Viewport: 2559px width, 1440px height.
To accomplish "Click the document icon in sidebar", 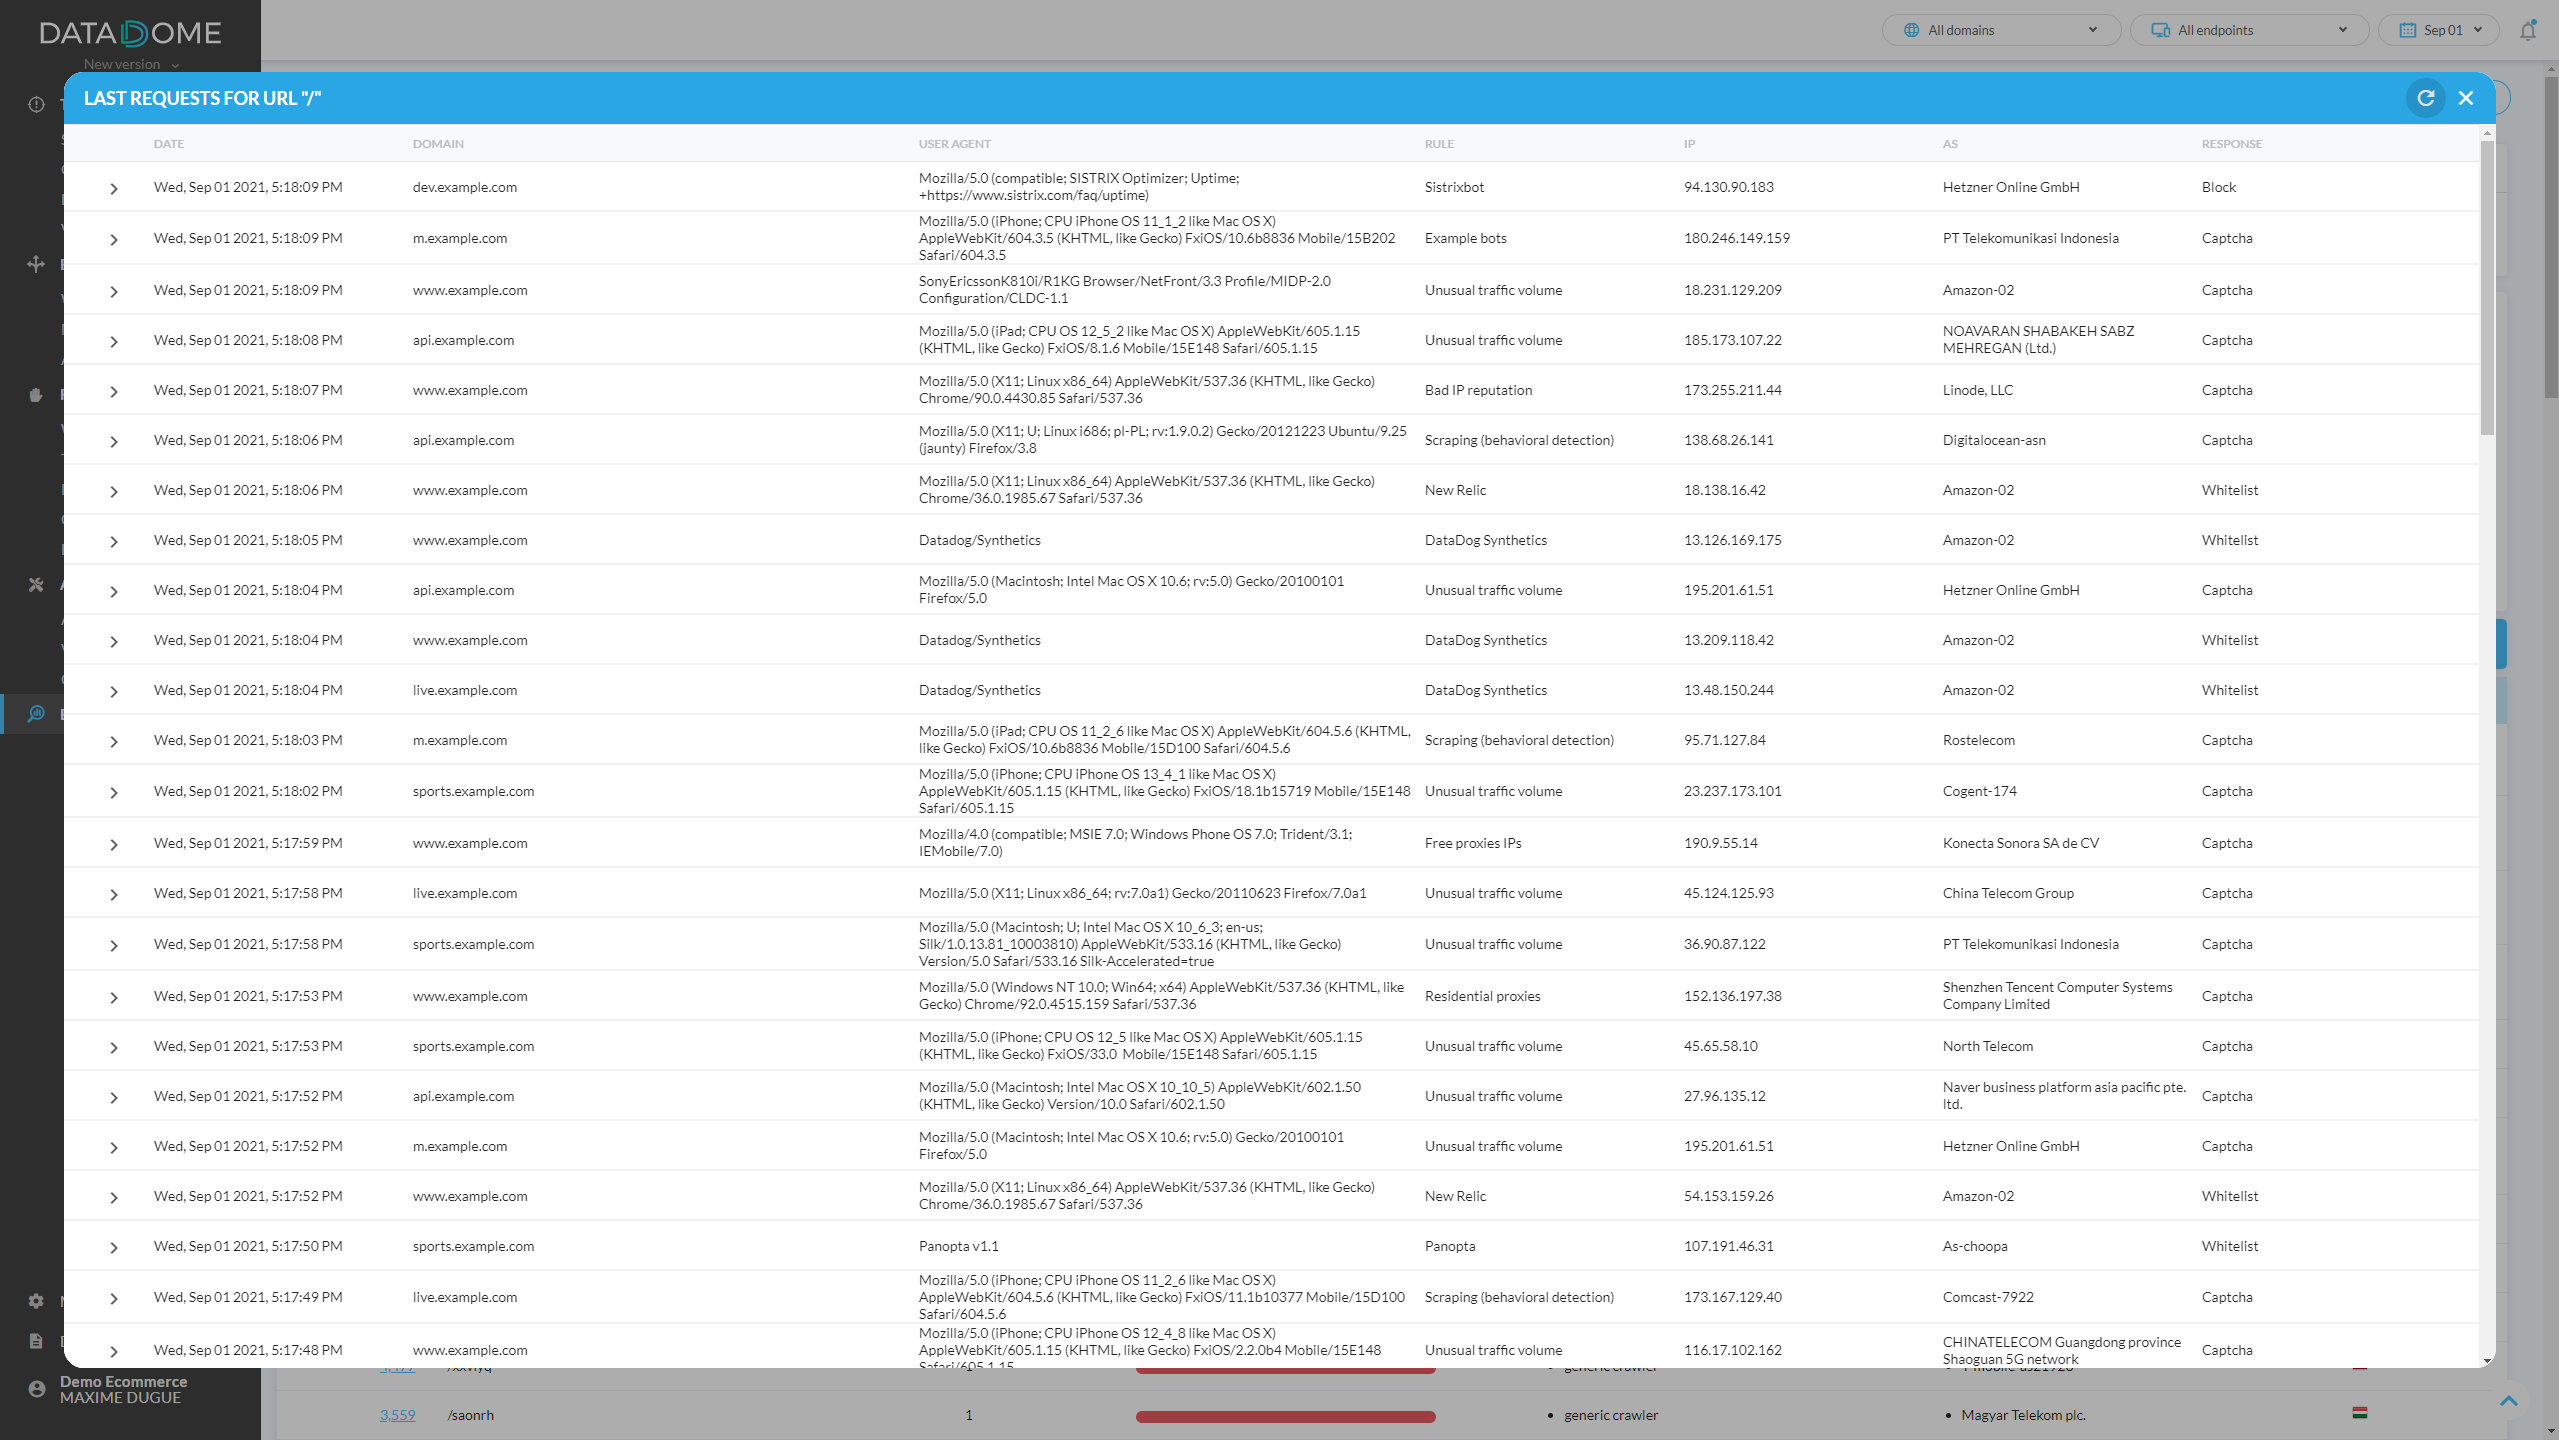I will tap(36, 1341).
